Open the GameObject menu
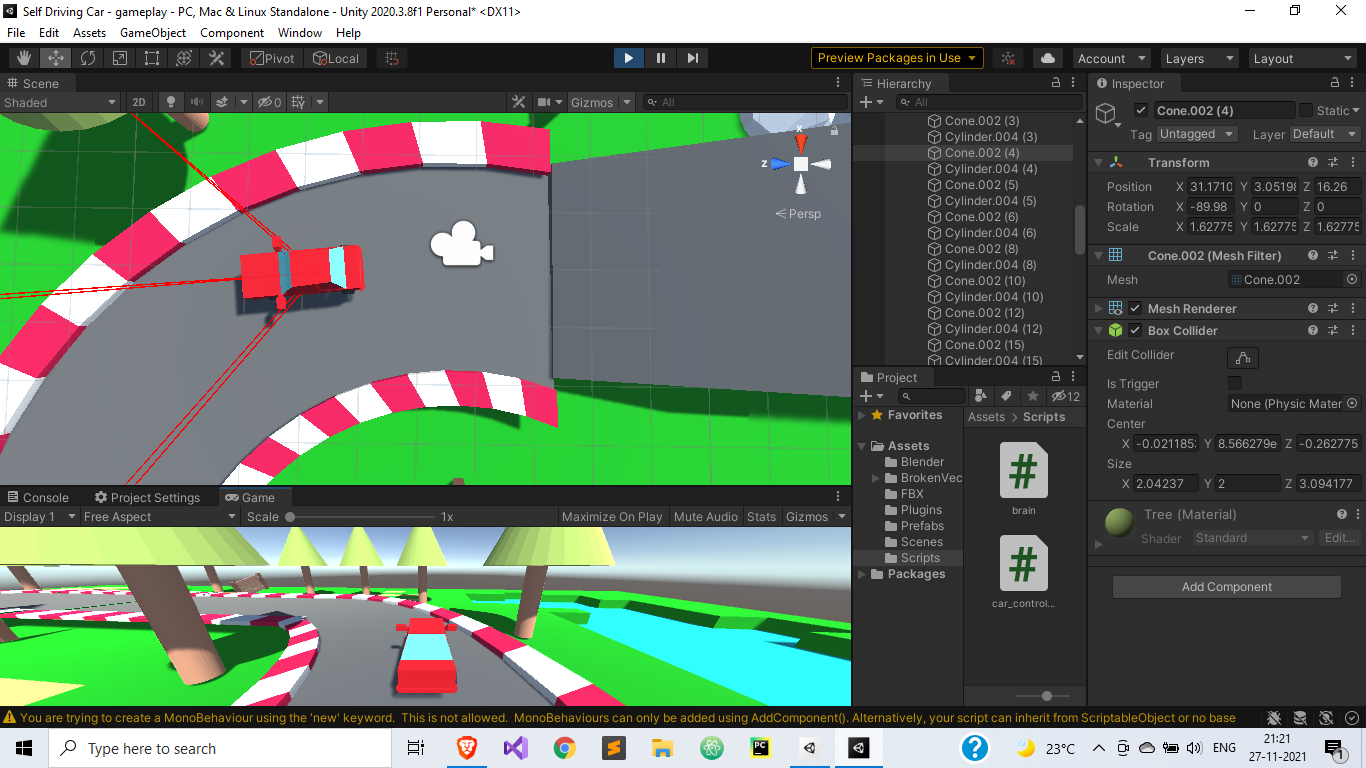 [x=152, y=33]
